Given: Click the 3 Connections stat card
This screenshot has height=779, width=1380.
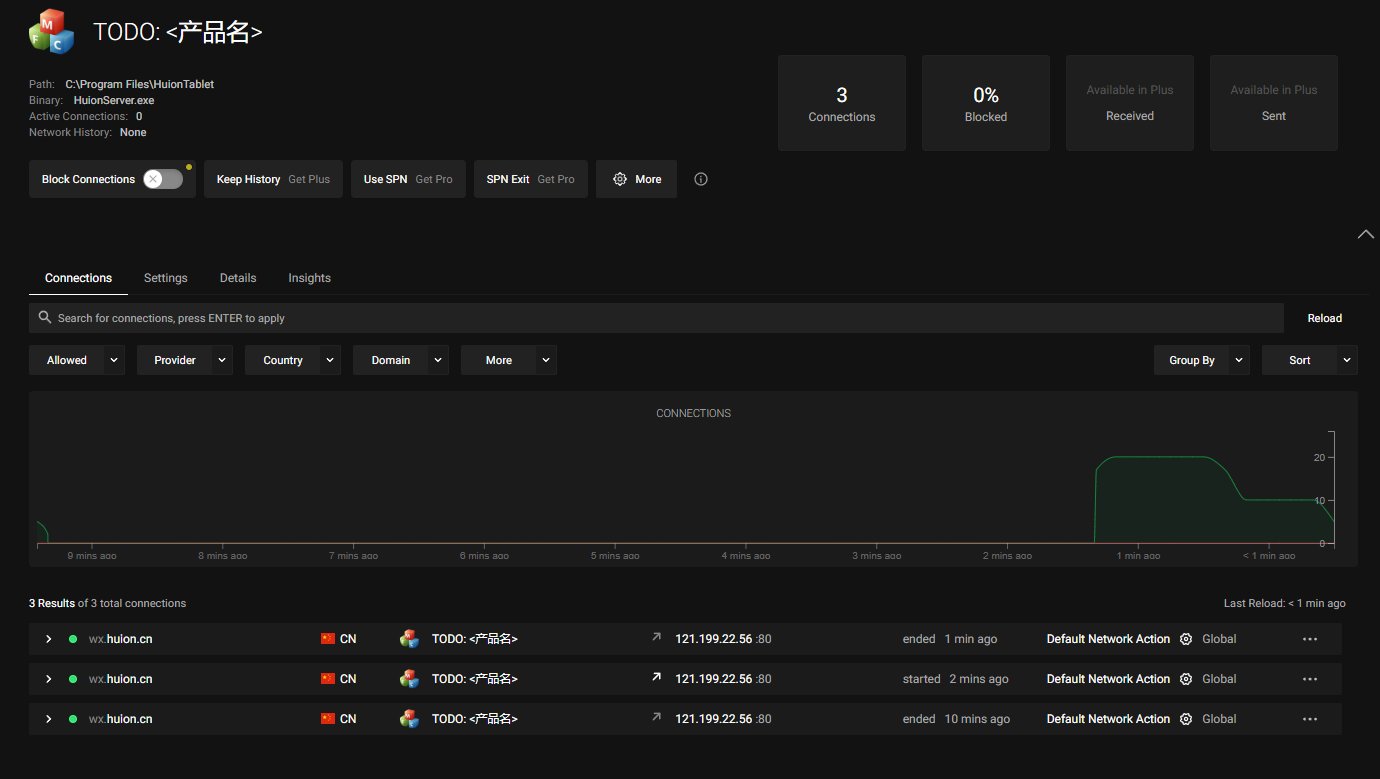Looking at the screenshot, I should (x=842, y=103).
